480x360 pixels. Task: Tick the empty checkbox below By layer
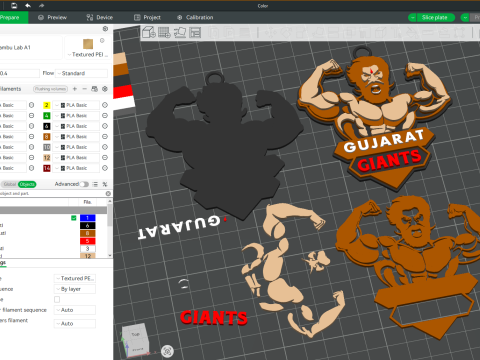pyautogui.click(x=57, y=299)
